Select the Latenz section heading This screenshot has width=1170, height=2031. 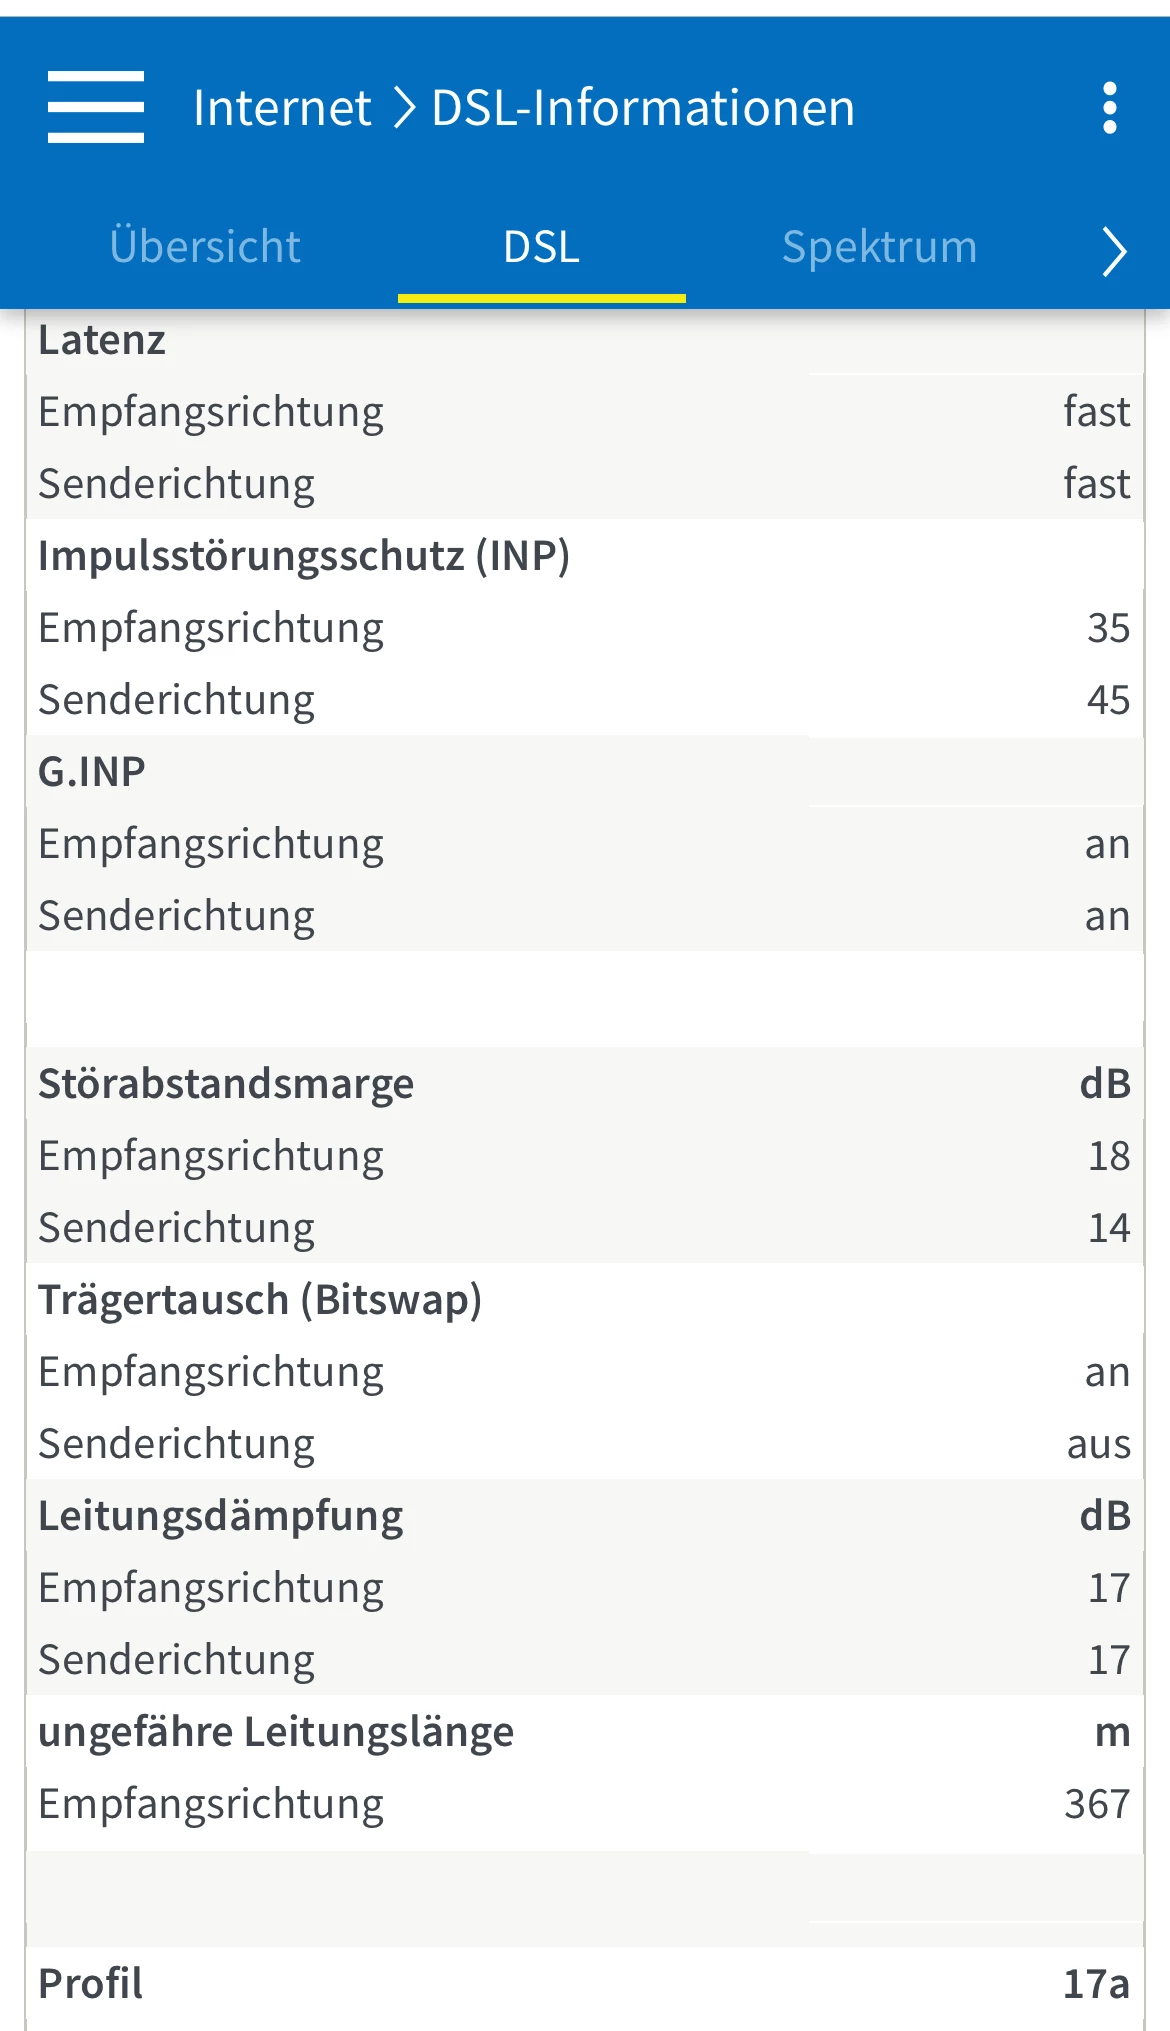coord(102,340)
